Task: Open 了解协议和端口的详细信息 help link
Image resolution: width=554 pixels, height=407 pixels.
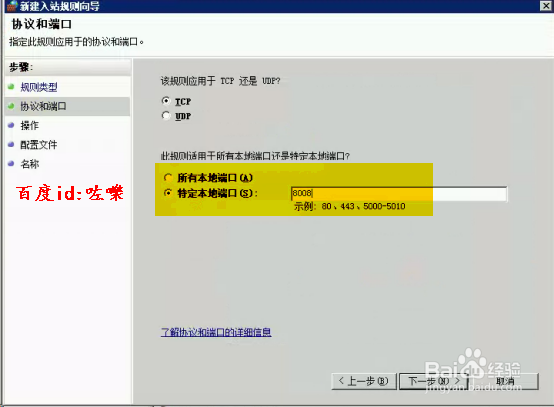Action: [x=216, y=332]
